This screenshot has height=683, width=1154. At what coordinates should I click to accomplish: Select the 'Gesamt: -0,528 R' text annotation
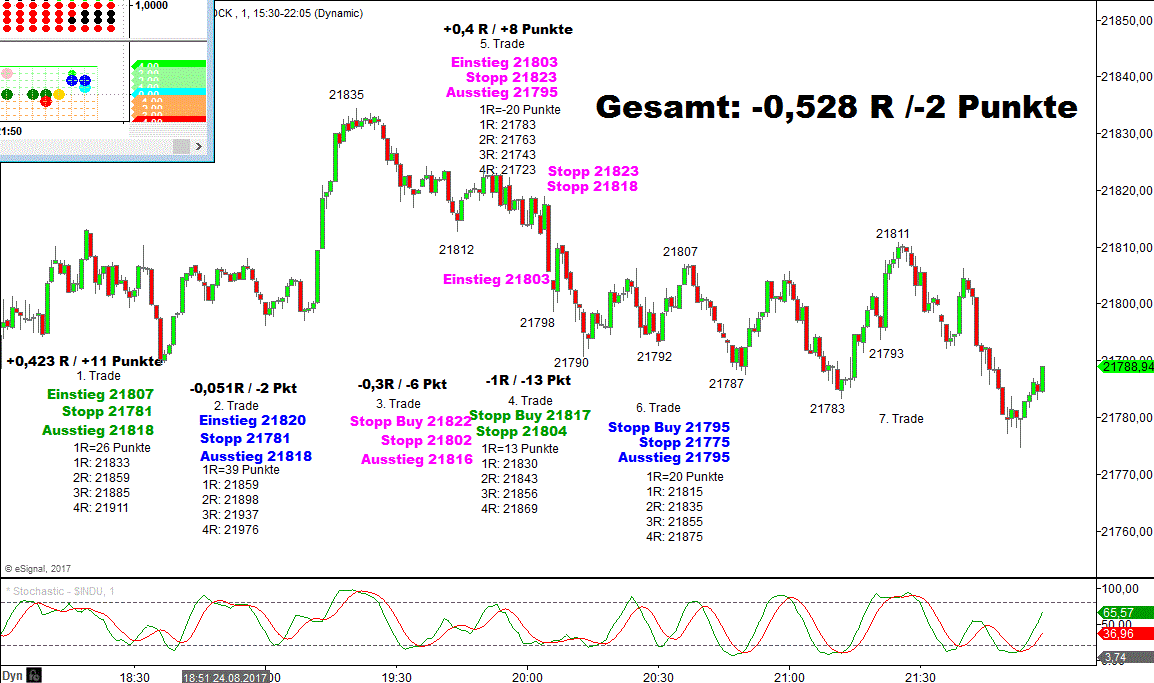click(836, 107)
